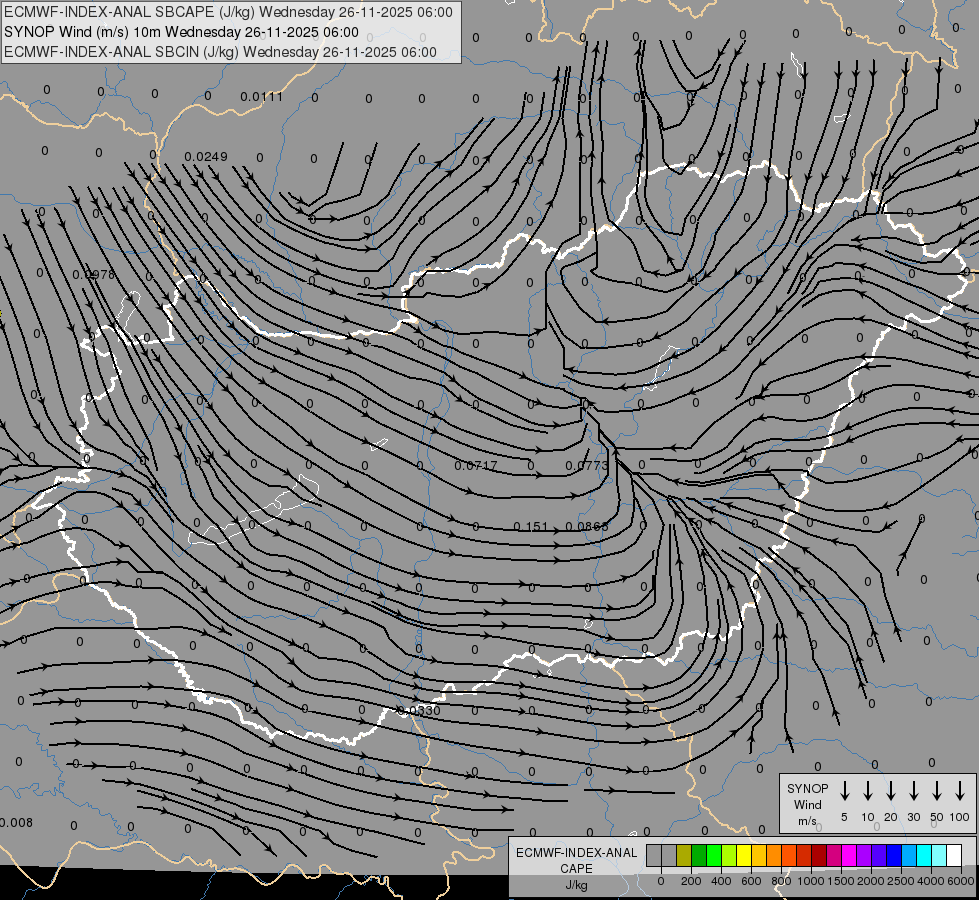Click ECMWF-INDEX-ANAL label in CAPE legend
Screen dimensions: 979x900
[576, 853]
